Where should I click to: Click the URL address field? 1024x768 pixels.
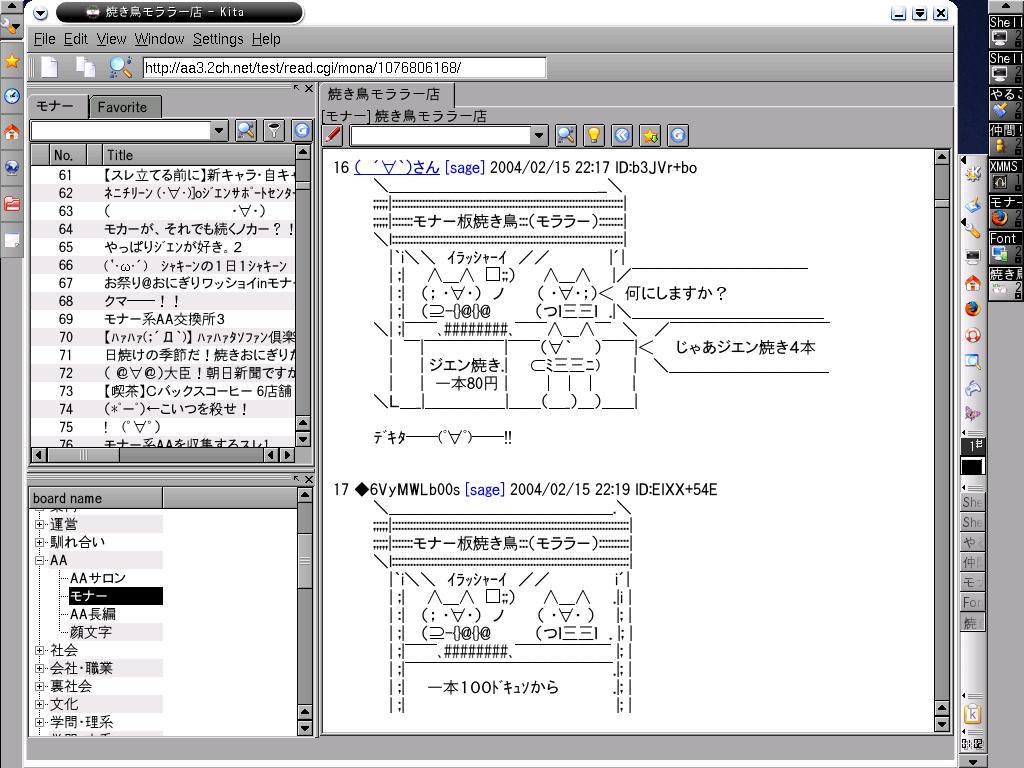(x=344, y=67)
